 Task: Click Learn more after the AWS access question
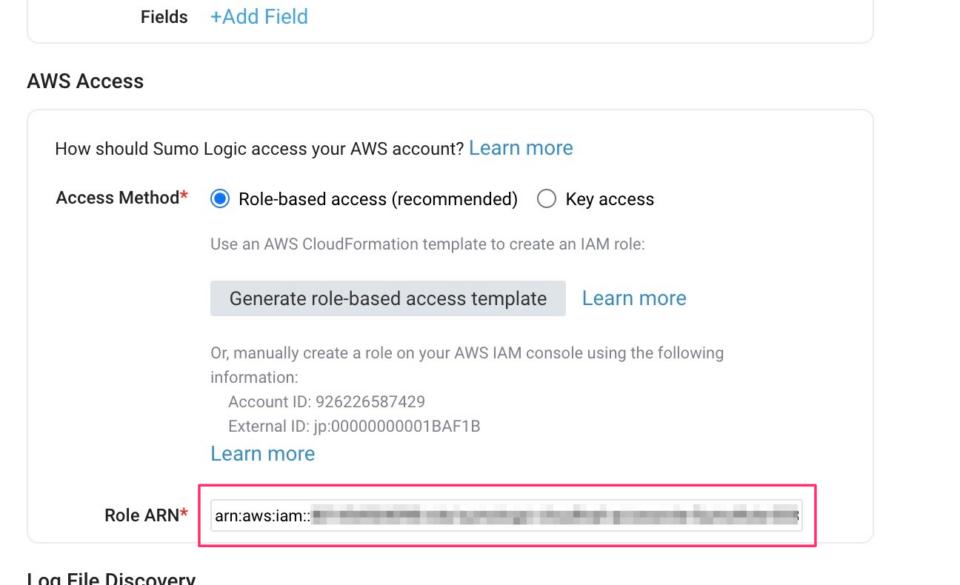(521, 147)
